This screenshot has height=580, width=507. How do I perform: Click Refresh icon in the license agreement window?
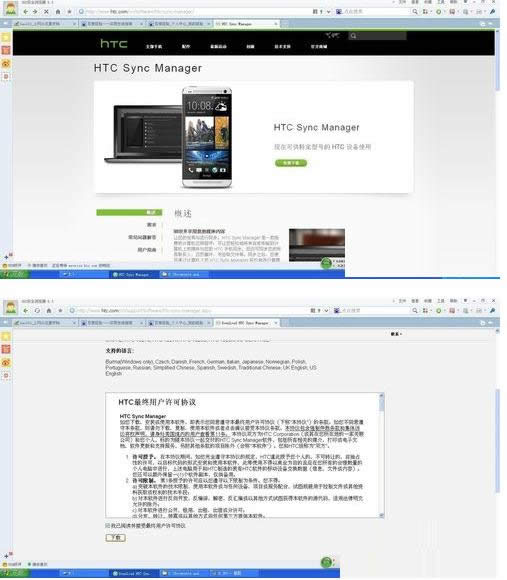click(x=37, y=311)
